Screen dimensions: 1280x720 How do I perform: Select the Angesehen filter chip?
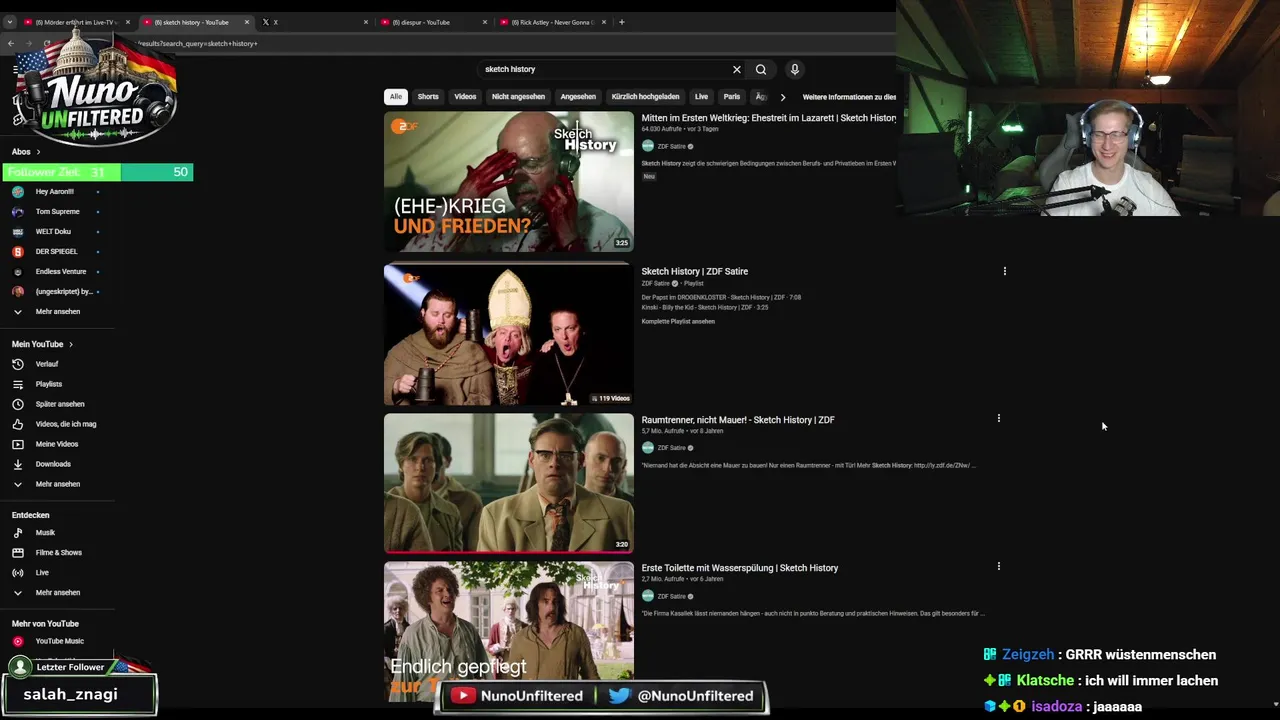578,97
